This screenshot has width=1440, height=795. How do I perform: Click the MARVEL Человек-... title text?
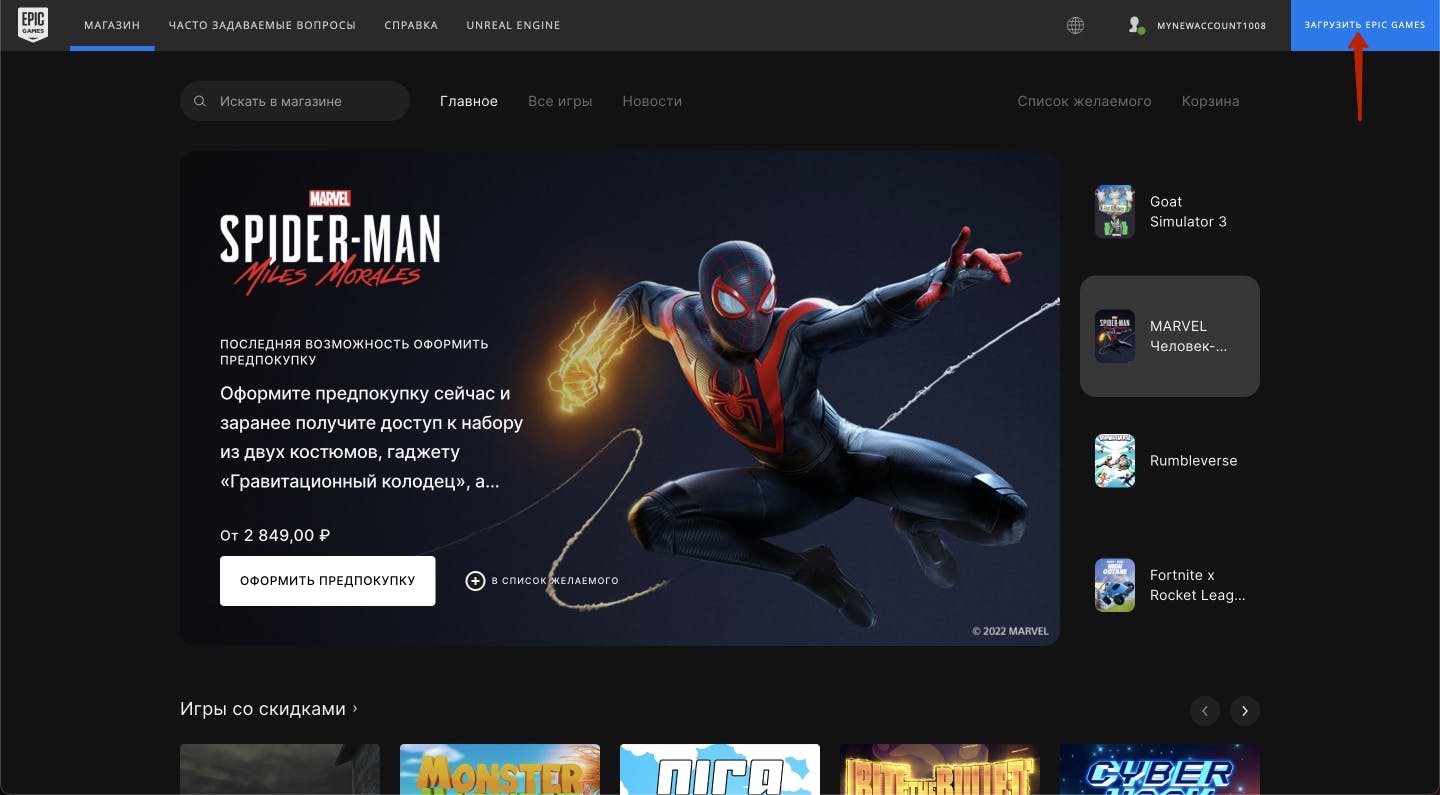1188,336
